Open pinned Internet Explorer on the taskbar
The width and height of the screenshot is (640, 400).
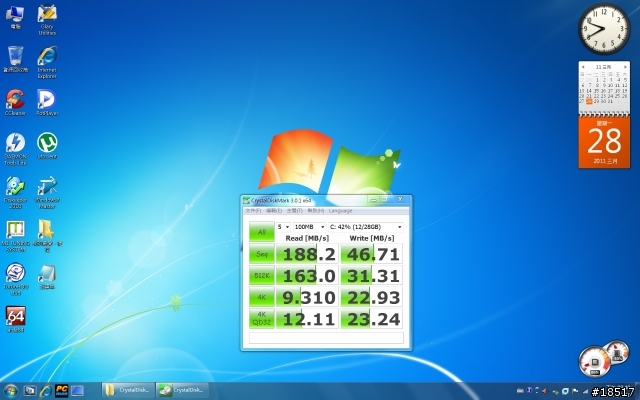click(x=45, y=391)
